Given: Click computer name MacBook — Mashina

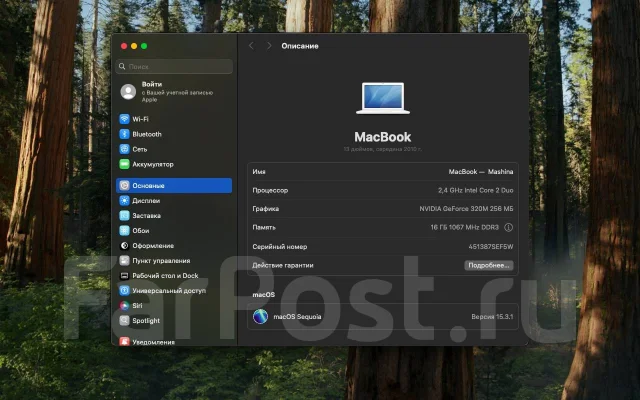Looking at the screenshot, I should pyautogui.click(x=481, y=172).
